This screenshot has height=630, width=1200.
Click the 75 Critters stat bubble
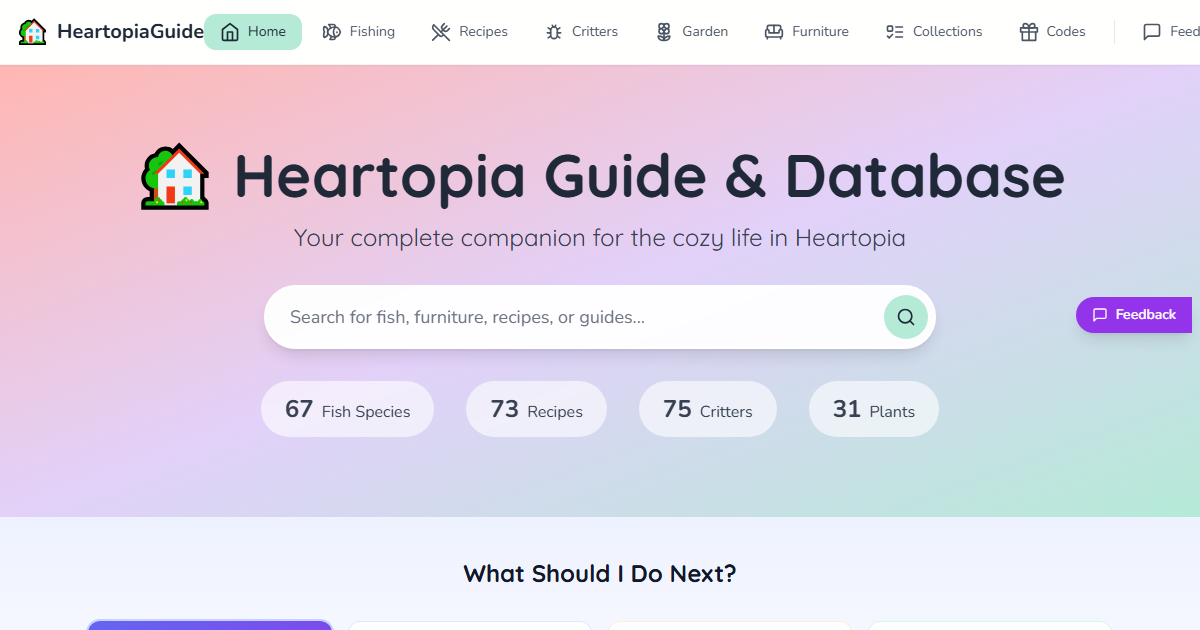[x=707, y=409]
